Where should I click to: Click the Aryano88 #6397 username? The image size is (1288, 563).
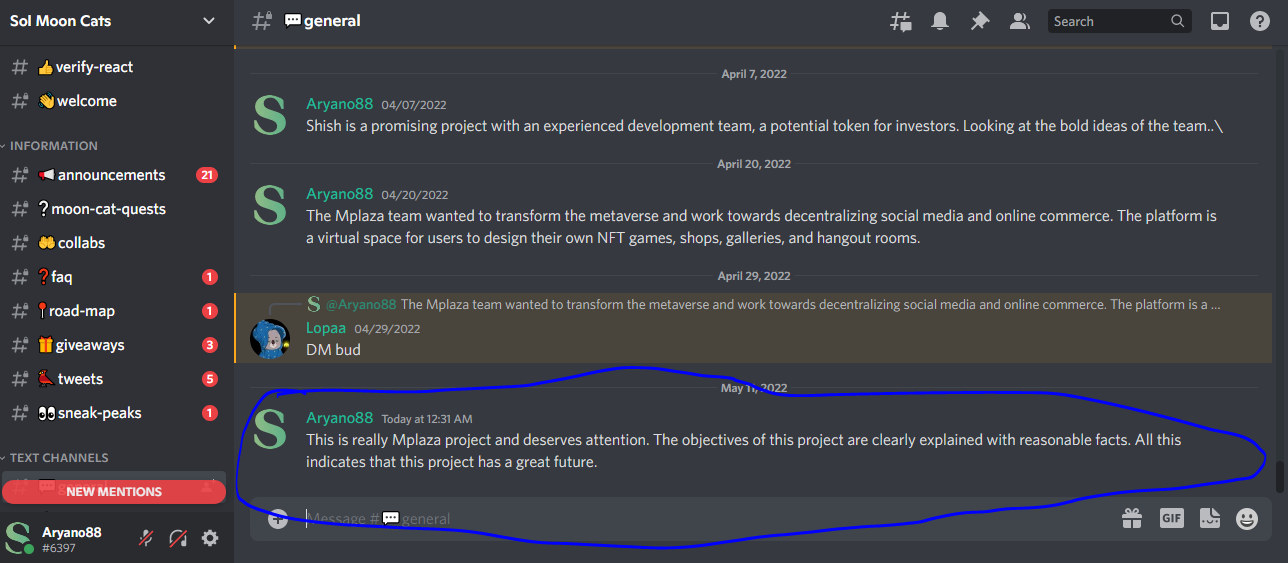[71, 540]
